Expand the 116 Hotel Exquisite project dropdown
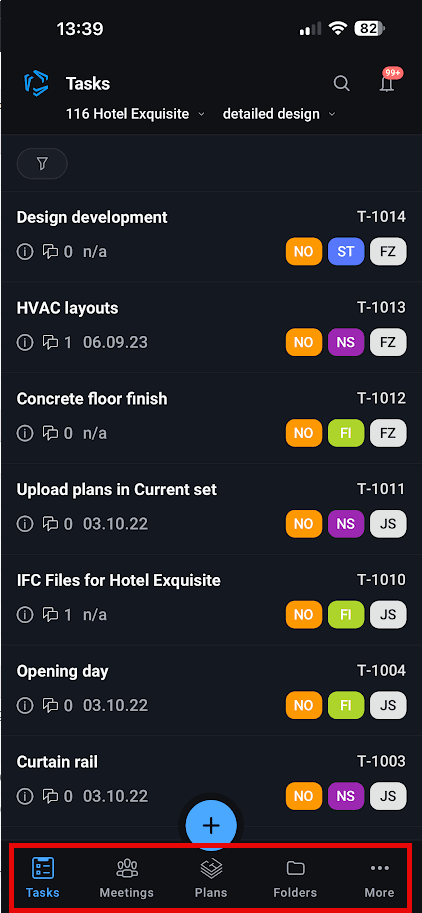This screenshot has width=422, height=913. (135, 114)
